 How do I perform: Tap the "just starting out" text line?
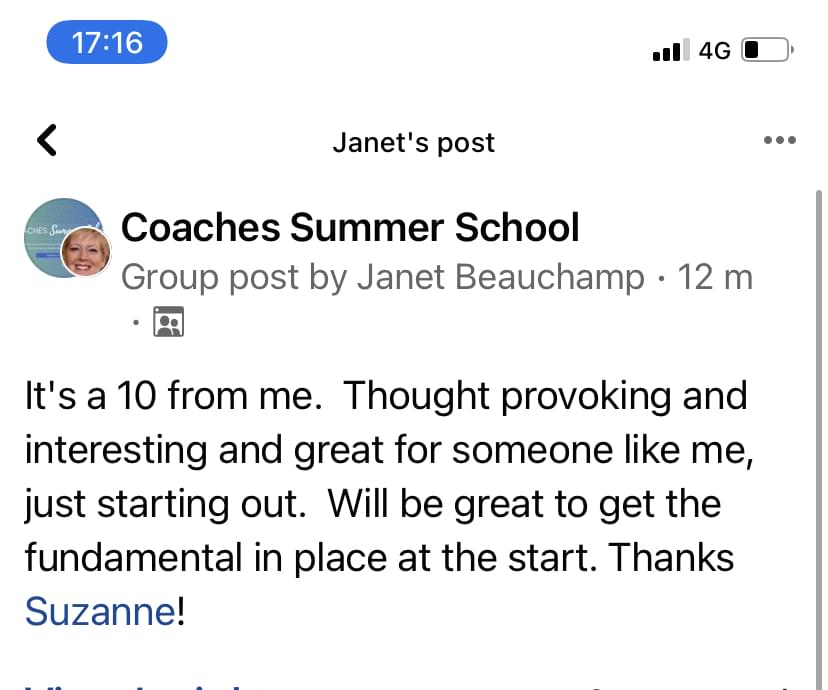pyautogui.click(x=162, y=504)
